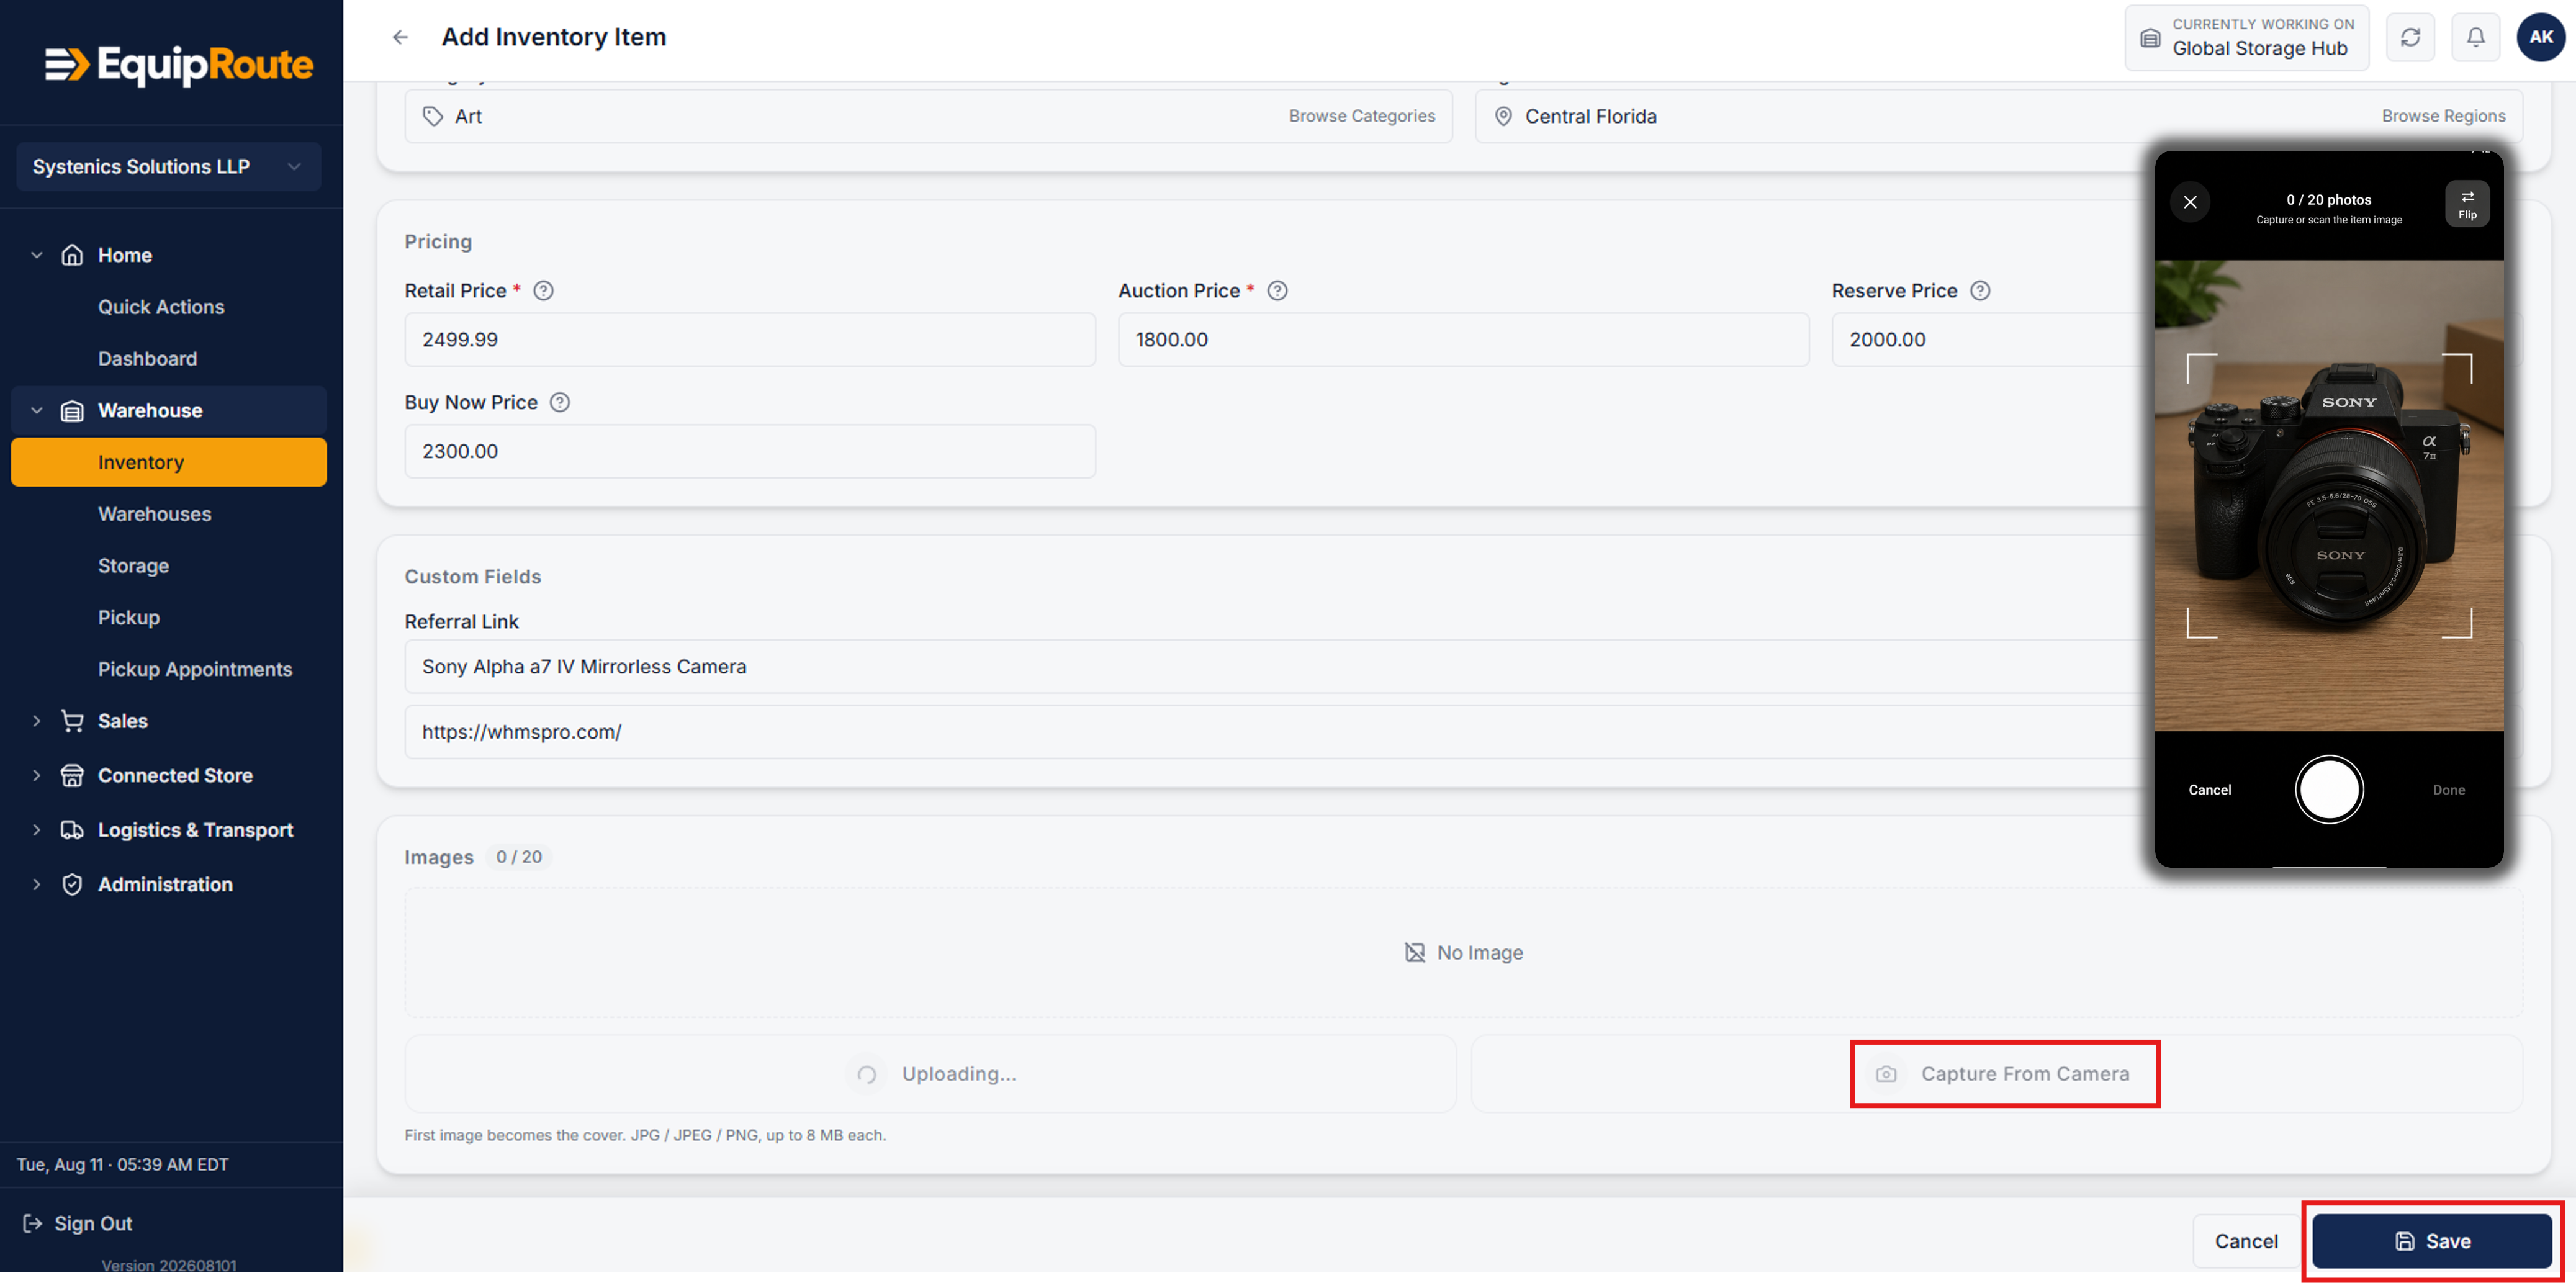Open the AK user avatar menu
Image resolution: width=2576 pixels, height=1283 pixels.
click(2540, 37)
